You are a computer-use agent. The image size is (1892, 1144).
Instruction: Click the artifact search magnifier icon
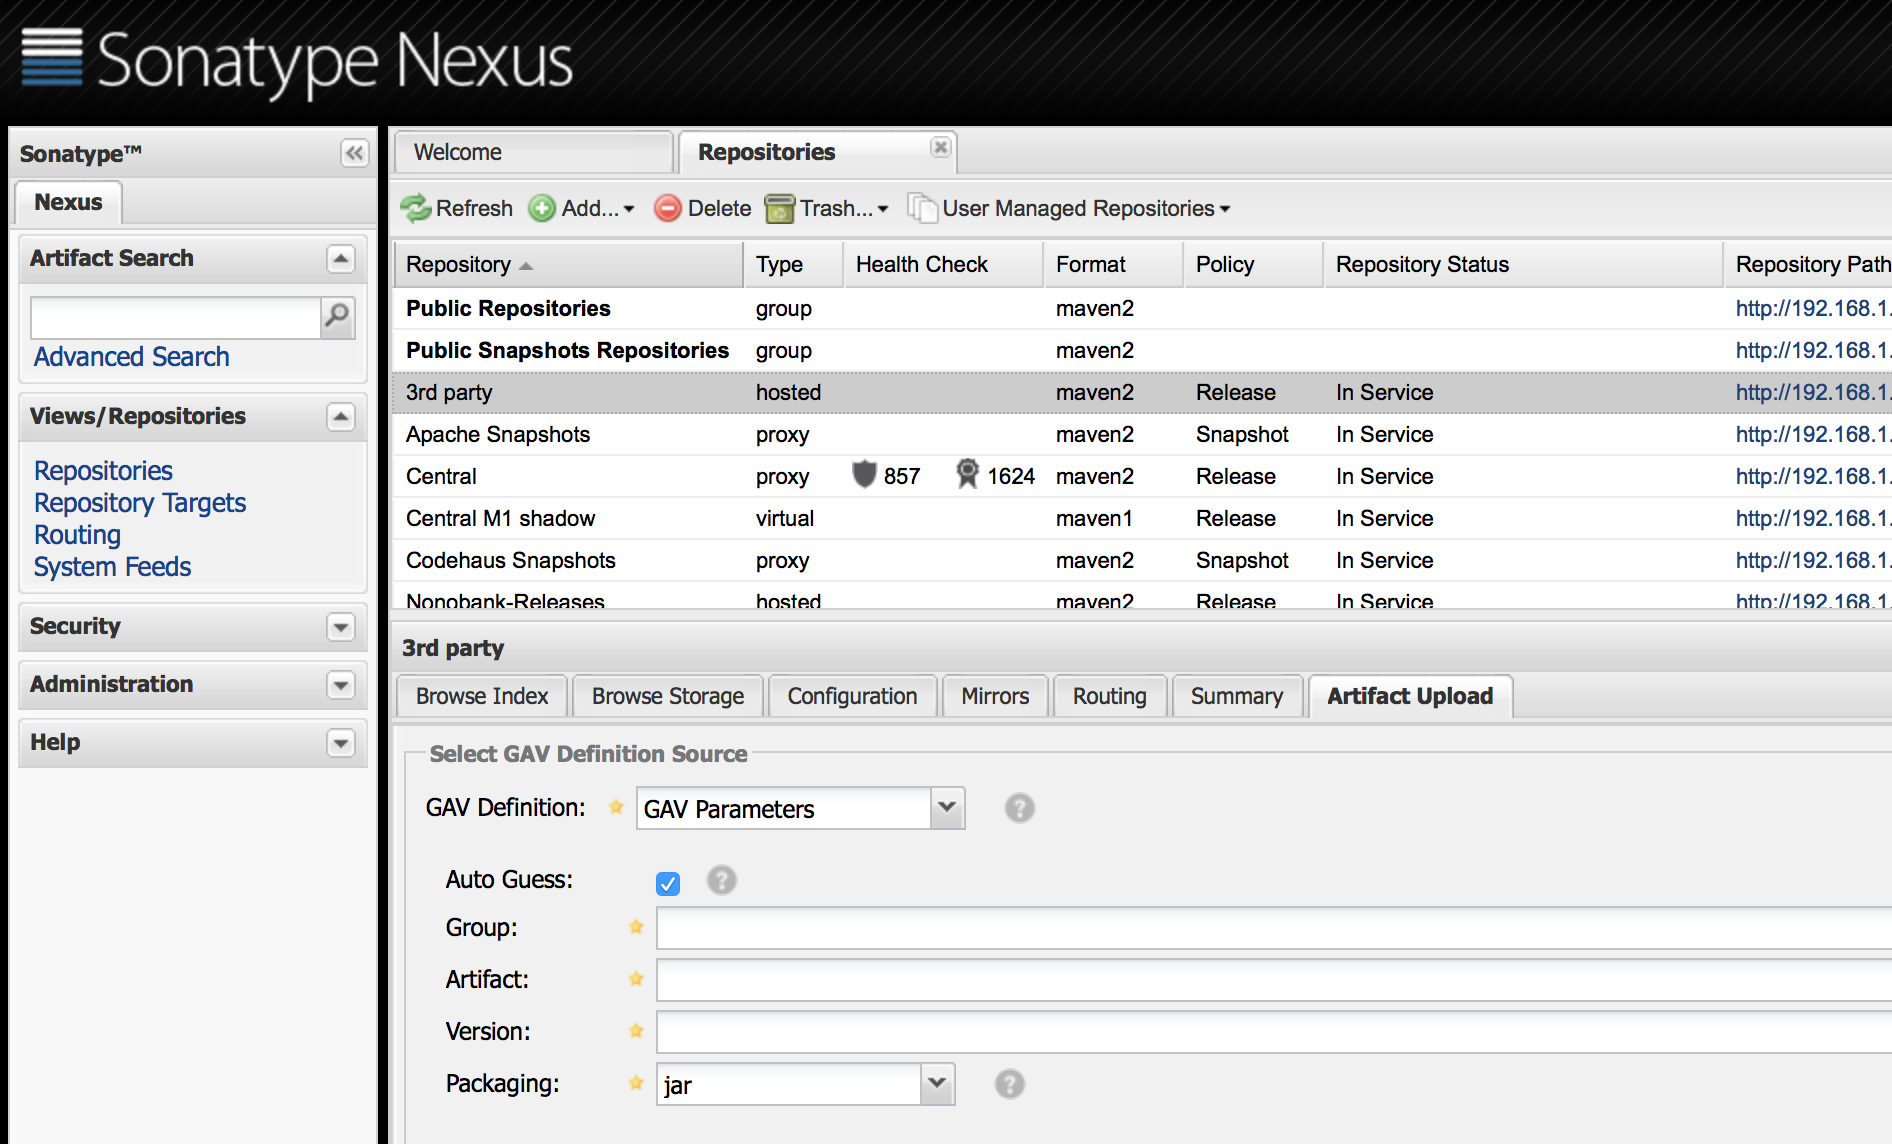(x=338, y=317)
